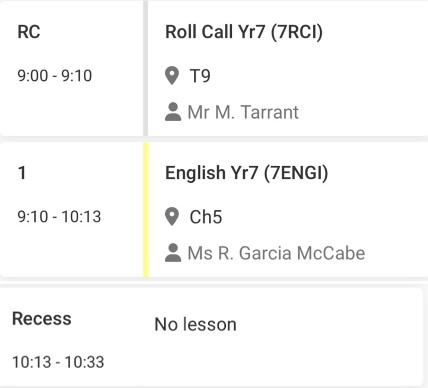Select teacher name Ms R. Garcia McCabe
The image size is (428, 388).
coord(276,253)
